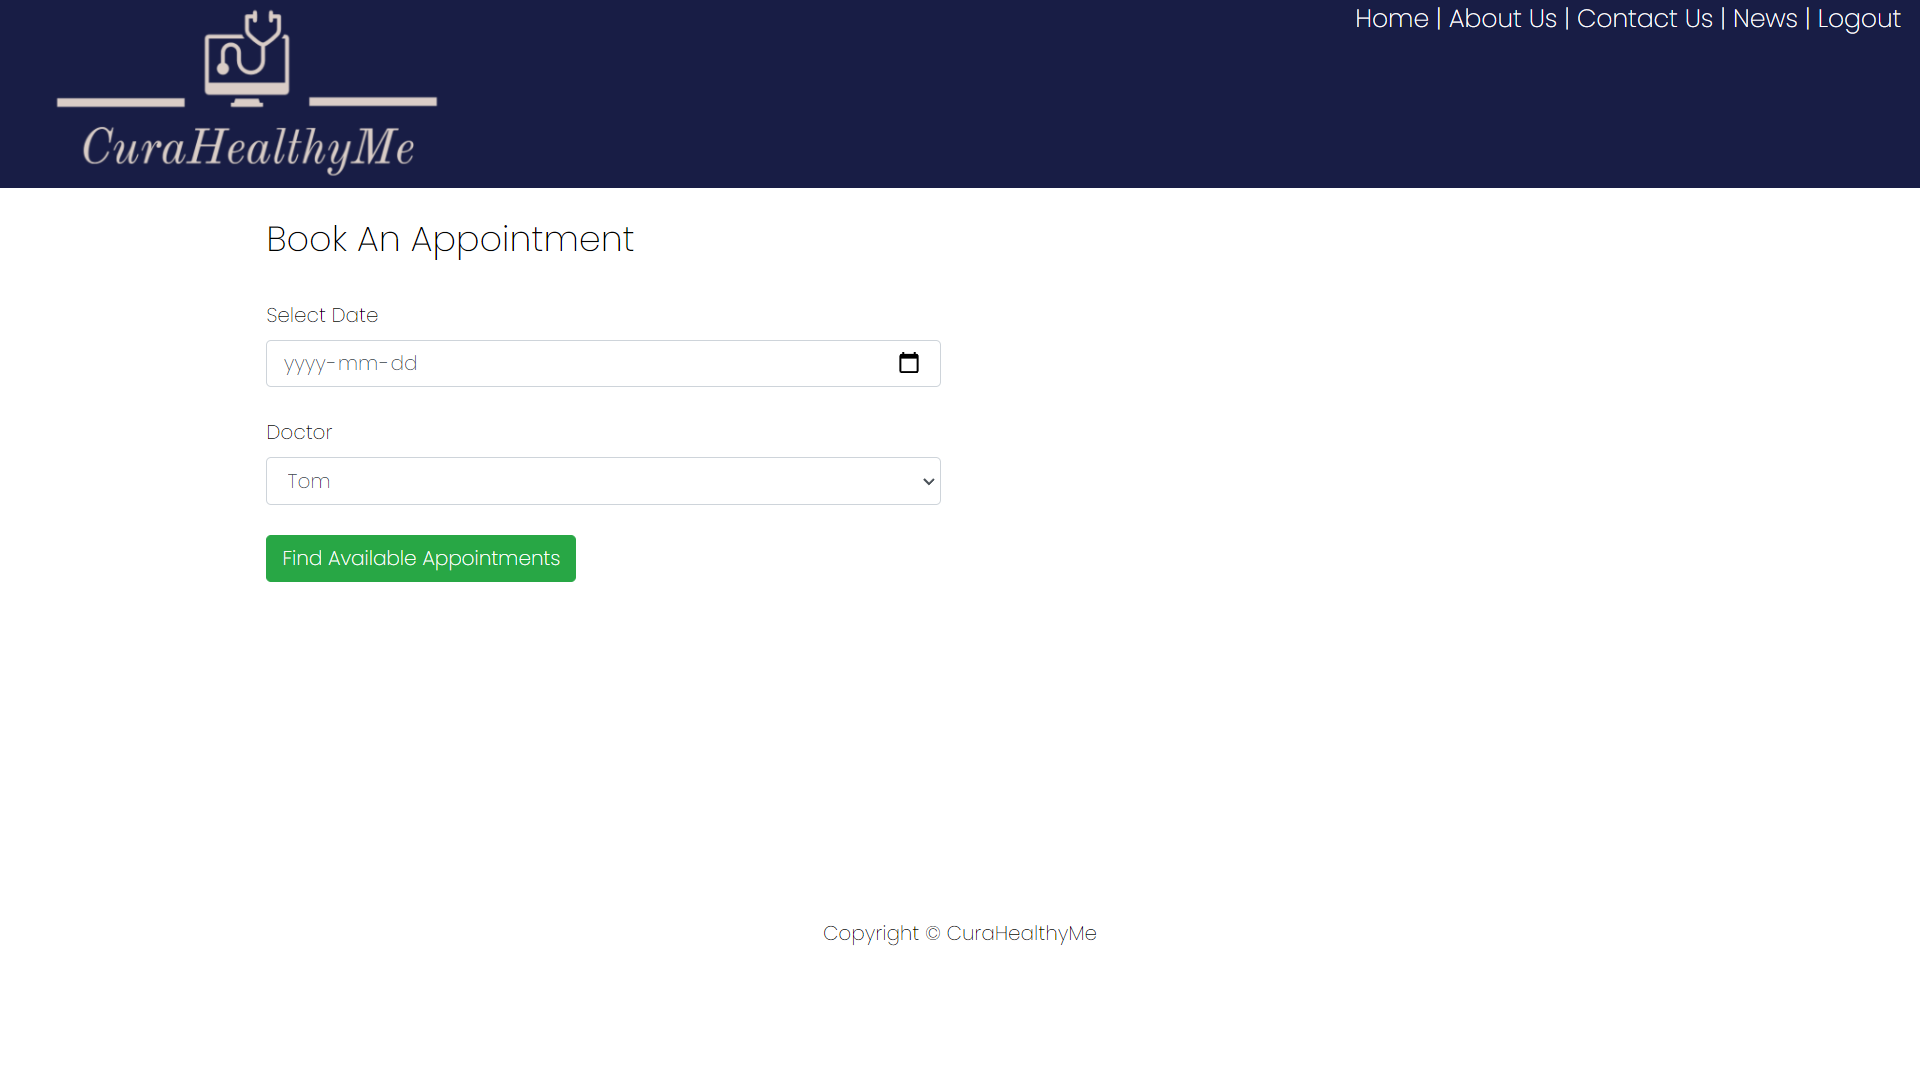The width and height of the screenshot is (1920, 1080).
Task: Open the calendar date picker icon
Action: [x=908, y=363]
